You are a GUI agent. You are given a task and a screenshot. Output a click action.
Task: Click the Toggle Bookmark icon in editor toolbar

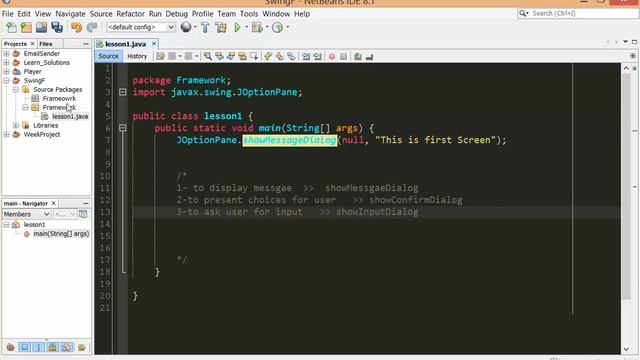[291, 56]
